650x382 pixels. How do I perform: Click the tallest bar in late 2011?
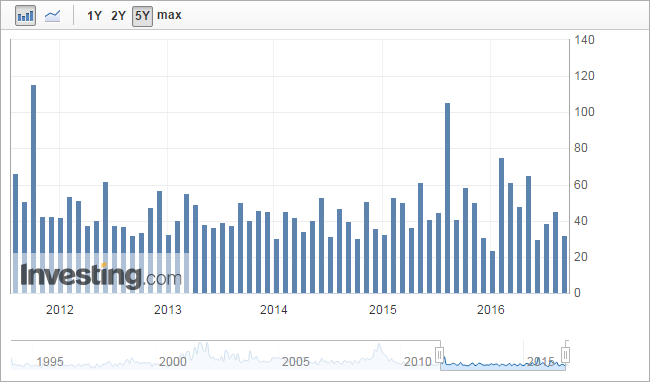[34, 189]
